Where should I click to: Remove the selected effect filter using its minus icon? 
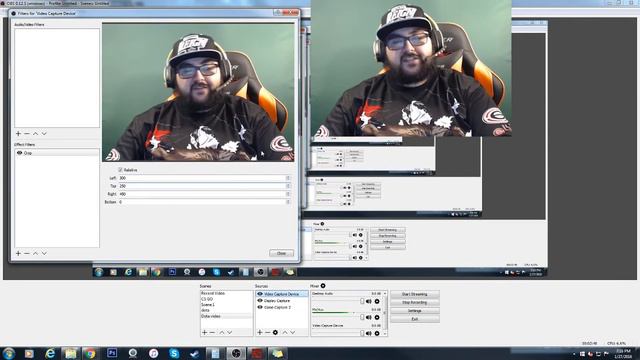pyautogui.click(x=27, y=253)
